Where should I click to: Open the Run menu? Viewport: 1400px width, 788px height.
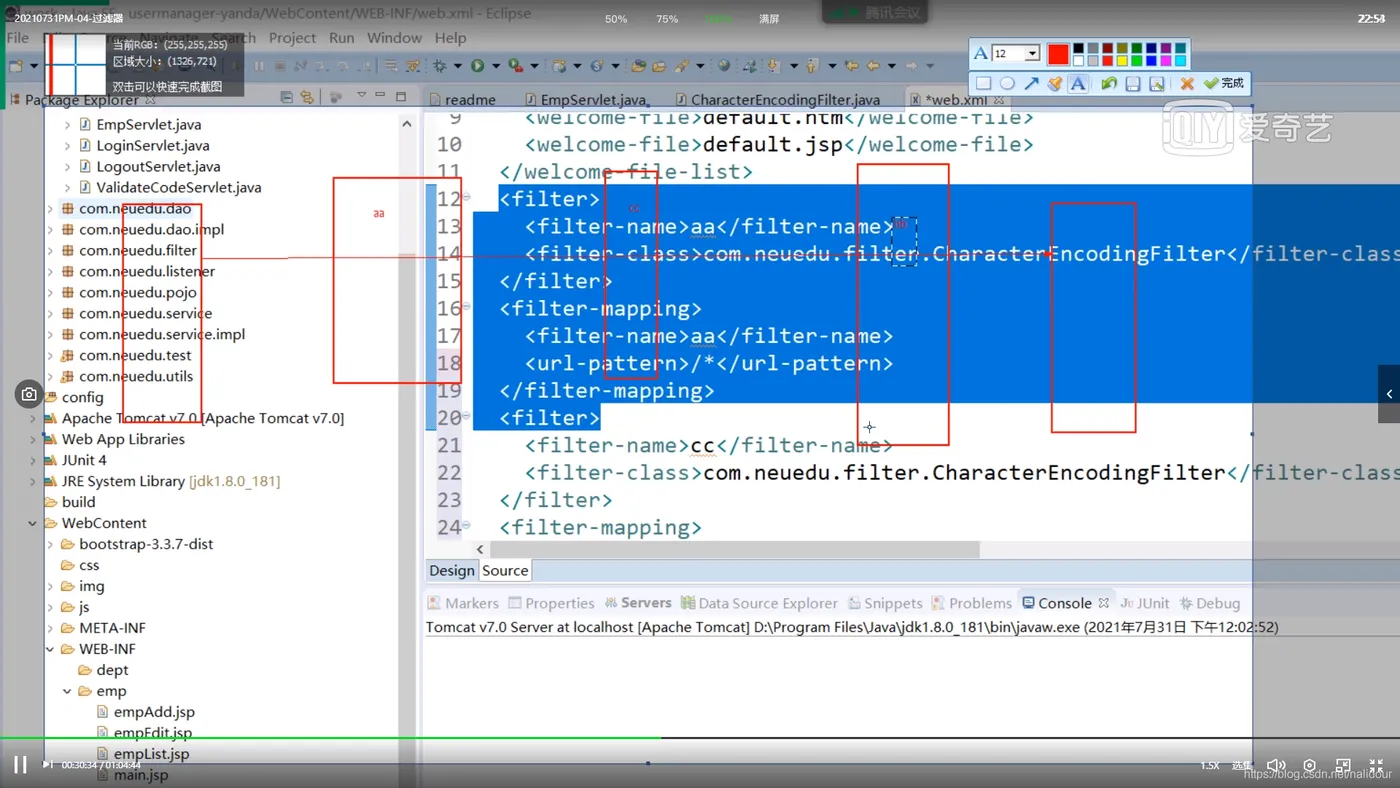[342, 38]
